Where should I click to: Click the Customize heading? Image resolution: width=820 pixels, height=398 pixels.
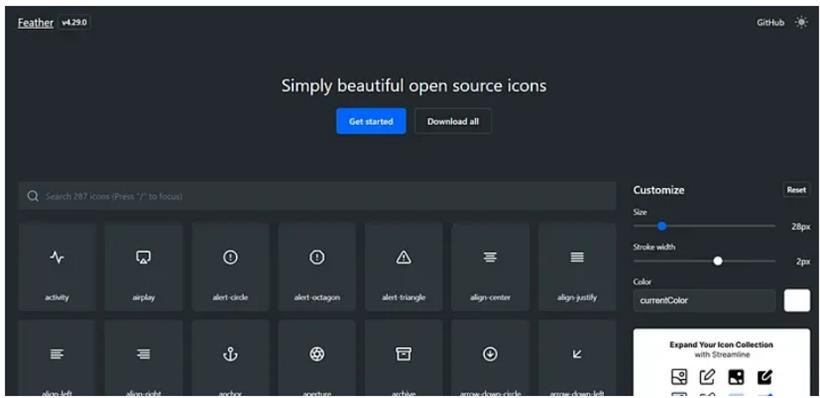658,190
